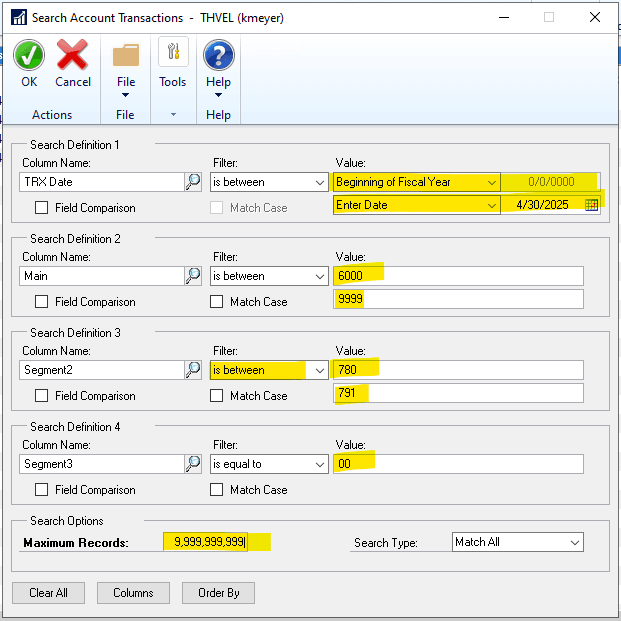The width and height of the screenshot is (621, 621).
Task: Open the Segment3 'is equal to' dropdown
Action: tap(269, 464)
